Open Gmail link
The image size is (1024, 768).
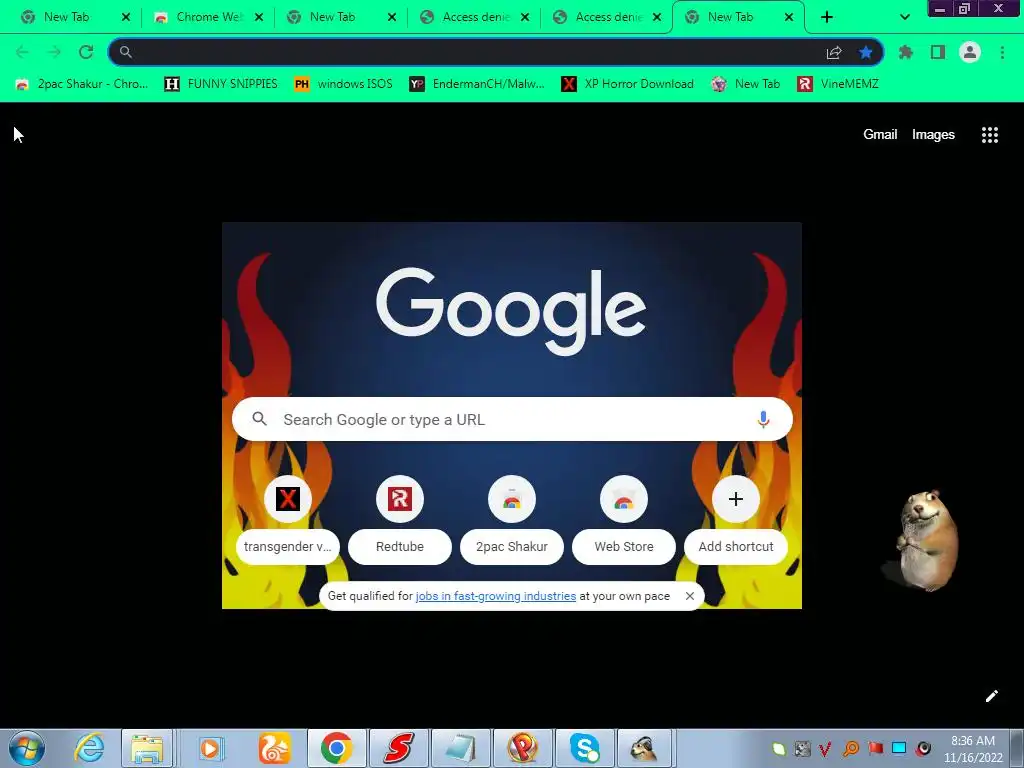tap(880, 135)
